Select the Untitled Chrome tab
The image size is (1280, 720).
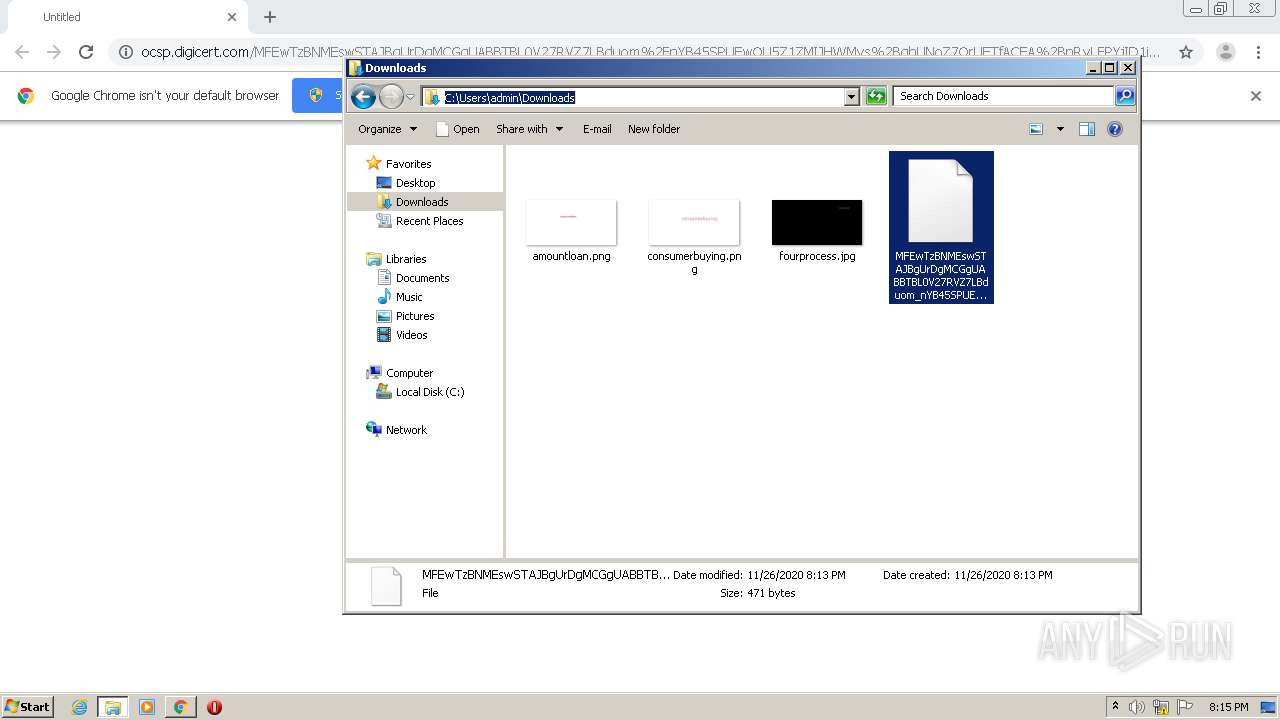[x=125, y=17]
